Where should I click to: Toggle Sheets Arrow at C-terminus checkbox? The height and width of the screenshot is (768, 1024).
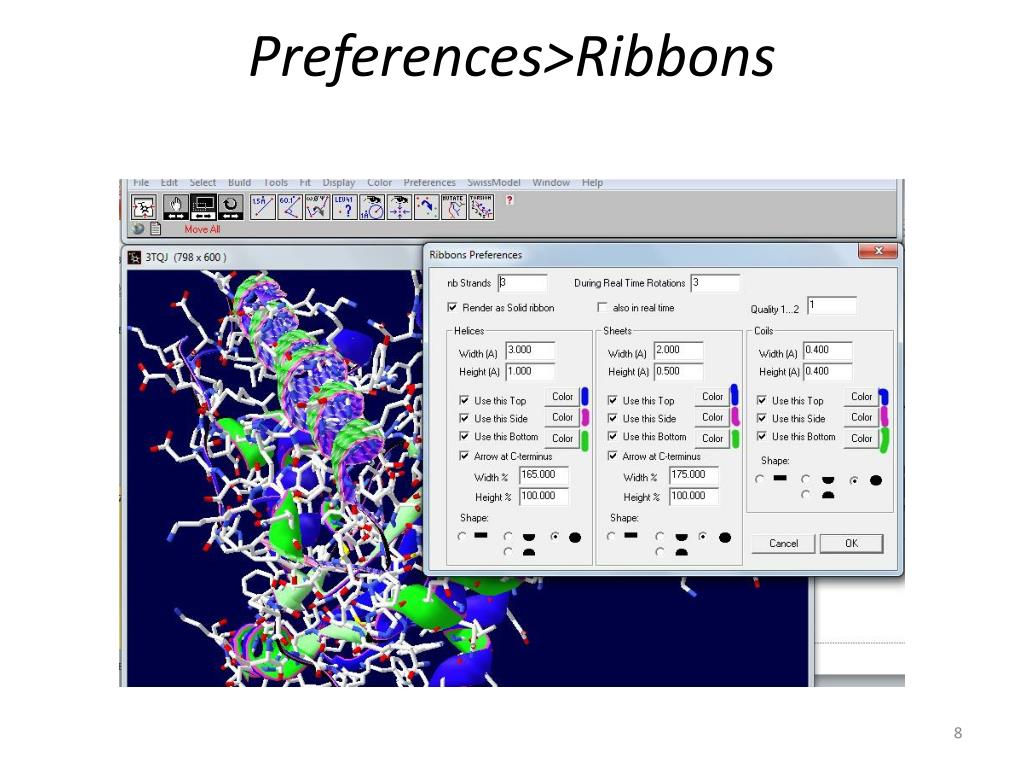[613, 456]
